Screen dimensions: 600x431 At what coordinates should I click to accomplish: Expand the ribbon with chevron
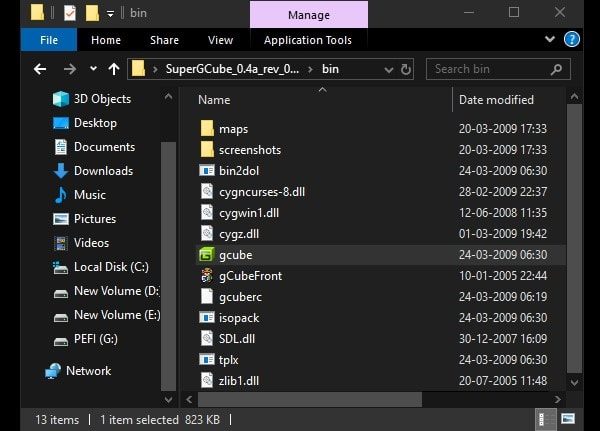click(x=550, y=39)
